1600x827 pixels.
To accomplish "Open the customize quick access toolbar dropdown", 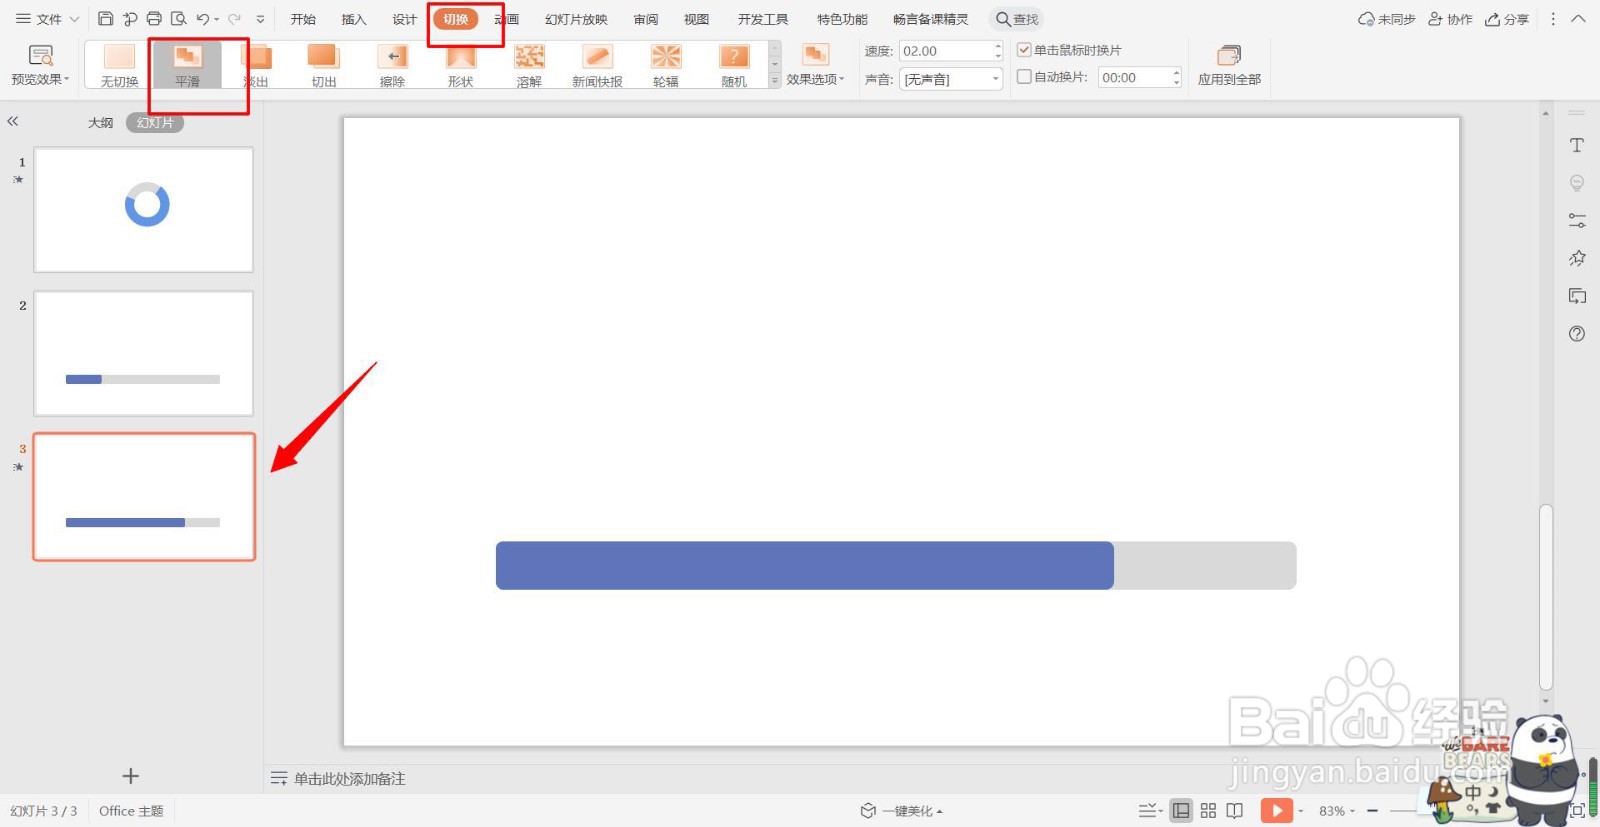I will point(260,19).
